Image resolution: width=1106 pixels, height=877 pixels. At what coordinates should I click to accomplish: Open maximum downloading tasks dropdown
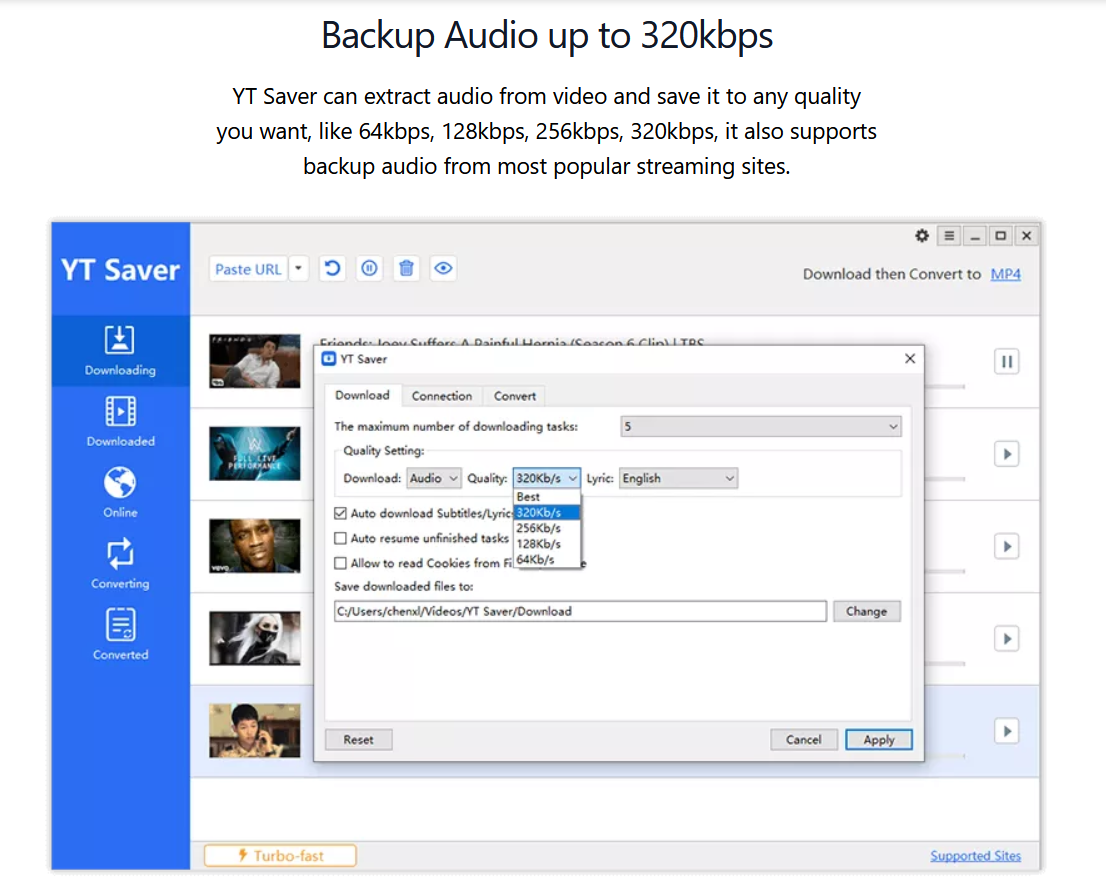pyautogui.click(x=760, y=427)
